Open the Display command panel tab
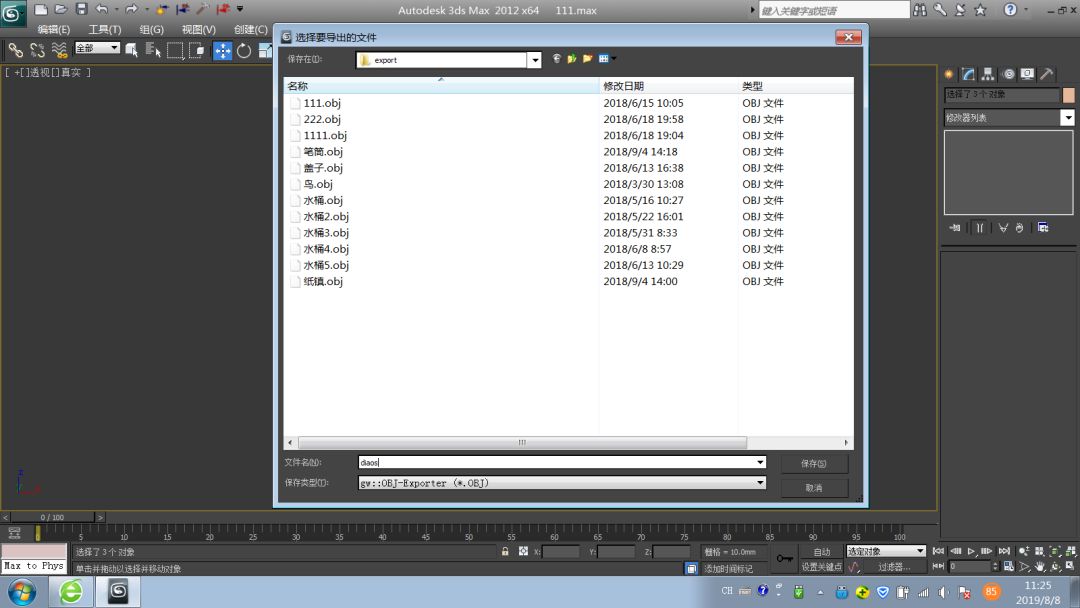This screenshot has height=608, width=1080. (x=1027, y=74)
